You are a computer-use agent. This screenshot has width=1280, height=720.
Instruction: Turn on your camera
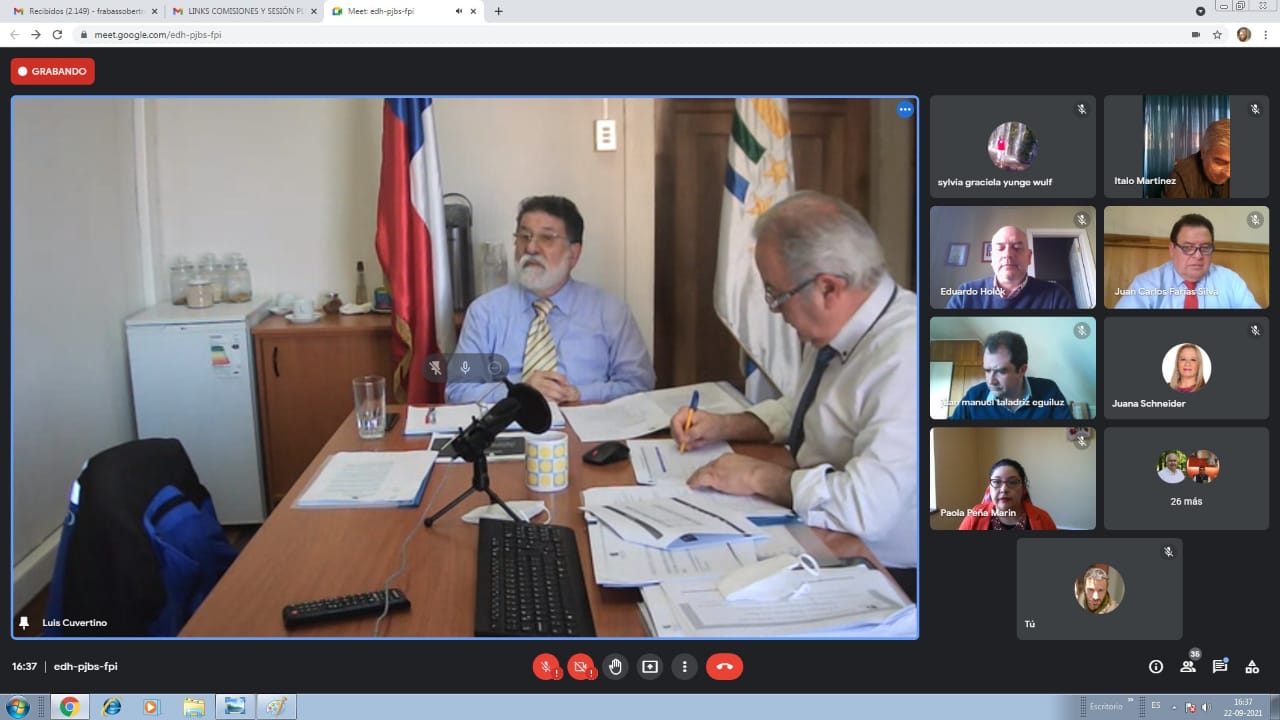pos(580,667)
